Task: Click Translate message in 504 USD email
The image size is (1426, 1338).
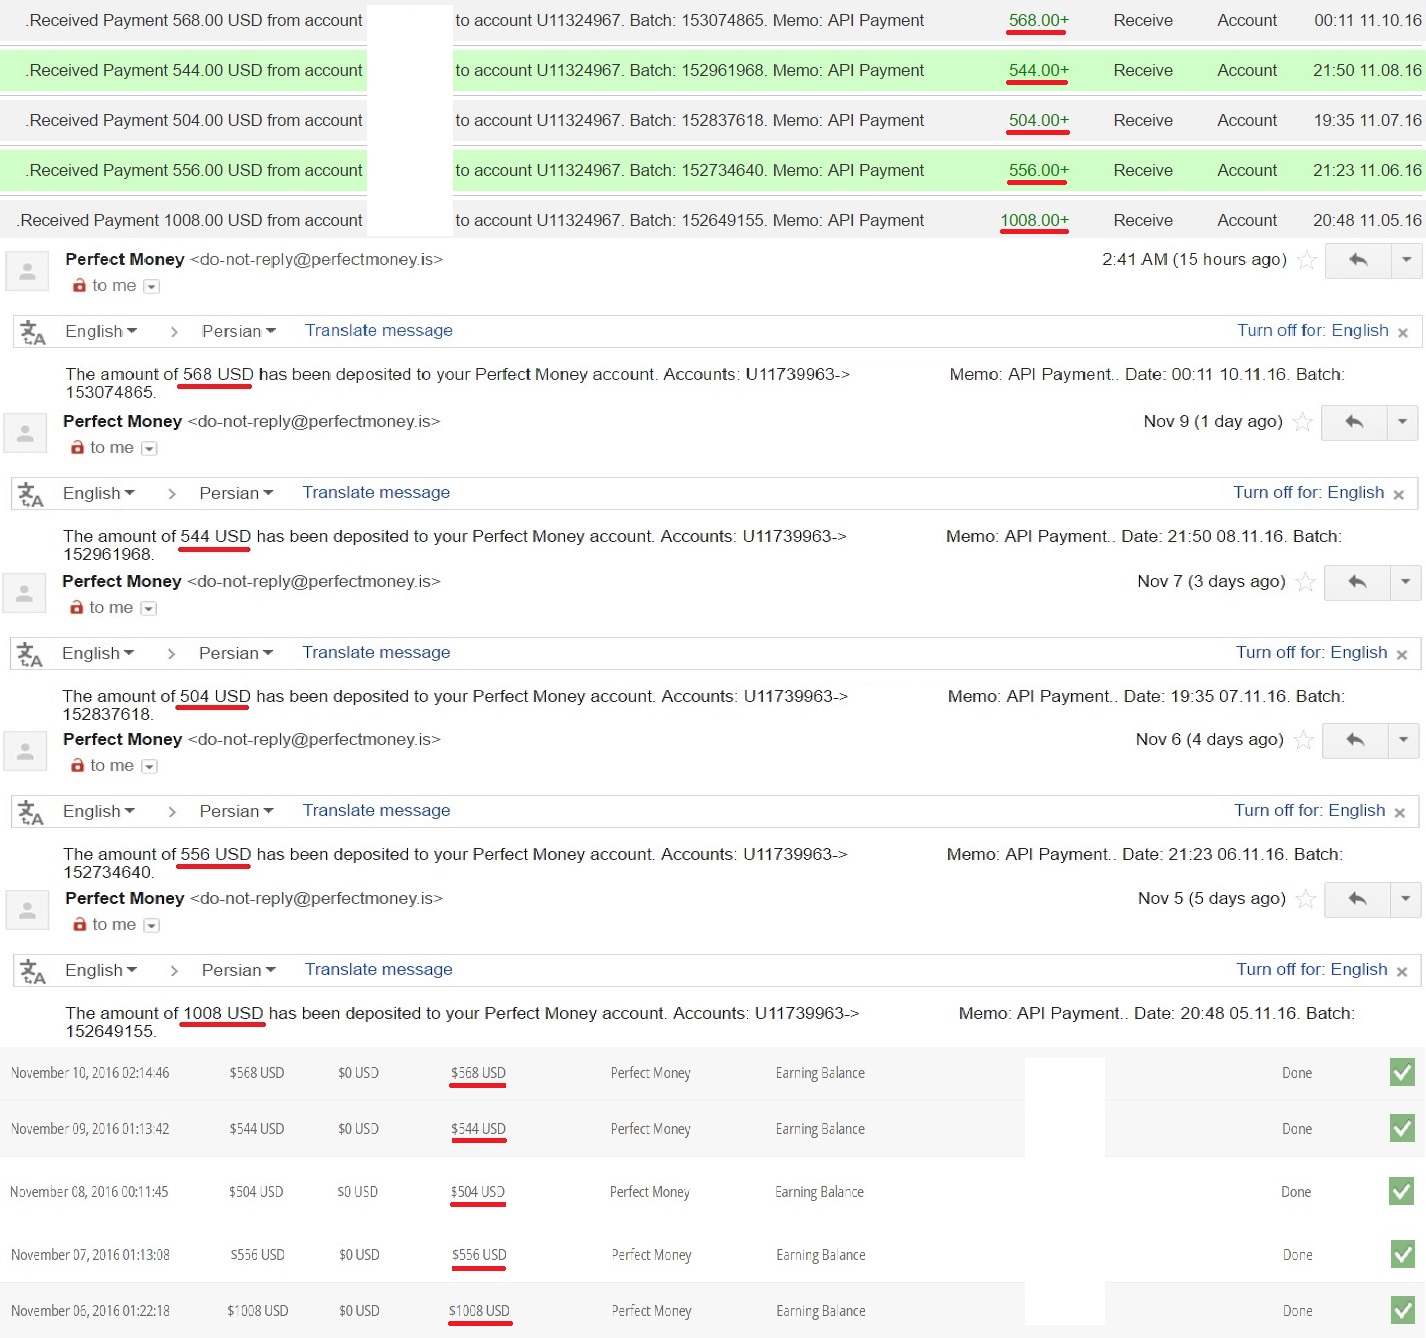Action: coord(376,652)
